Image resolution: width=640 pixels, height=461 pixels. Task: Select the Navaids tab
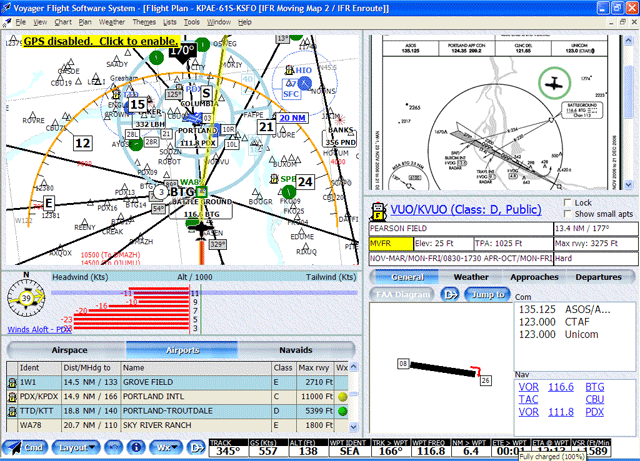(x=296, y=350)
